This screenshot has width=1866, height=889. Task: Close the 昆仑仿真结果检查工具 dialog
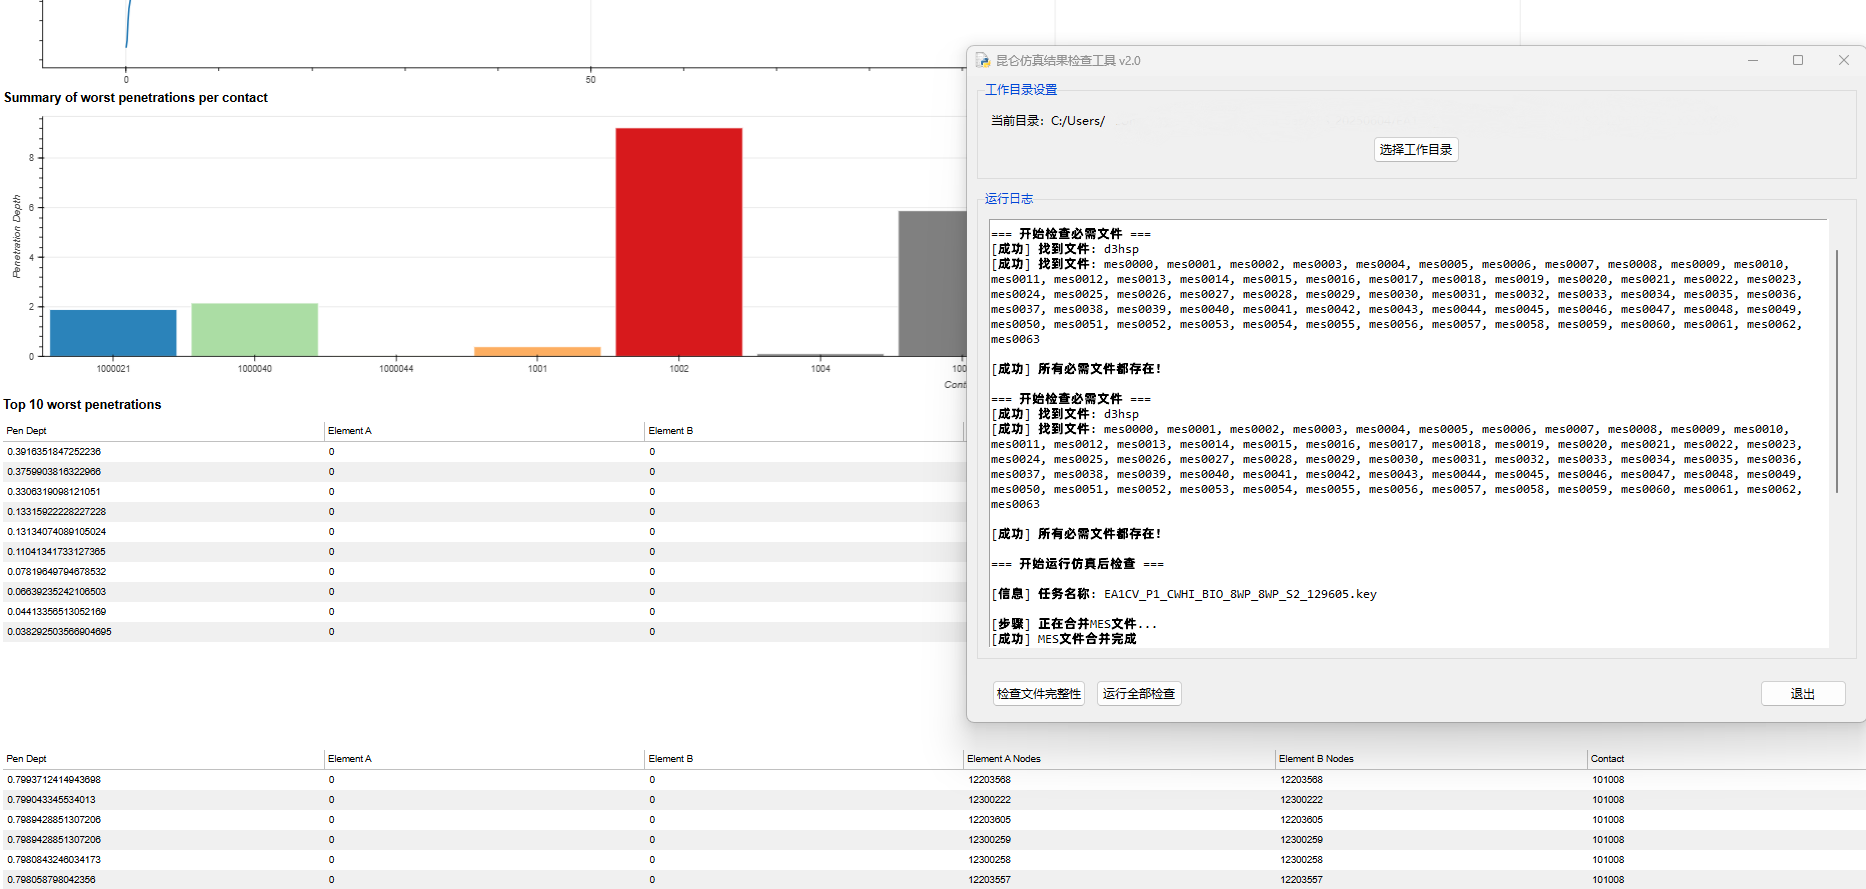click(1843, 61)
